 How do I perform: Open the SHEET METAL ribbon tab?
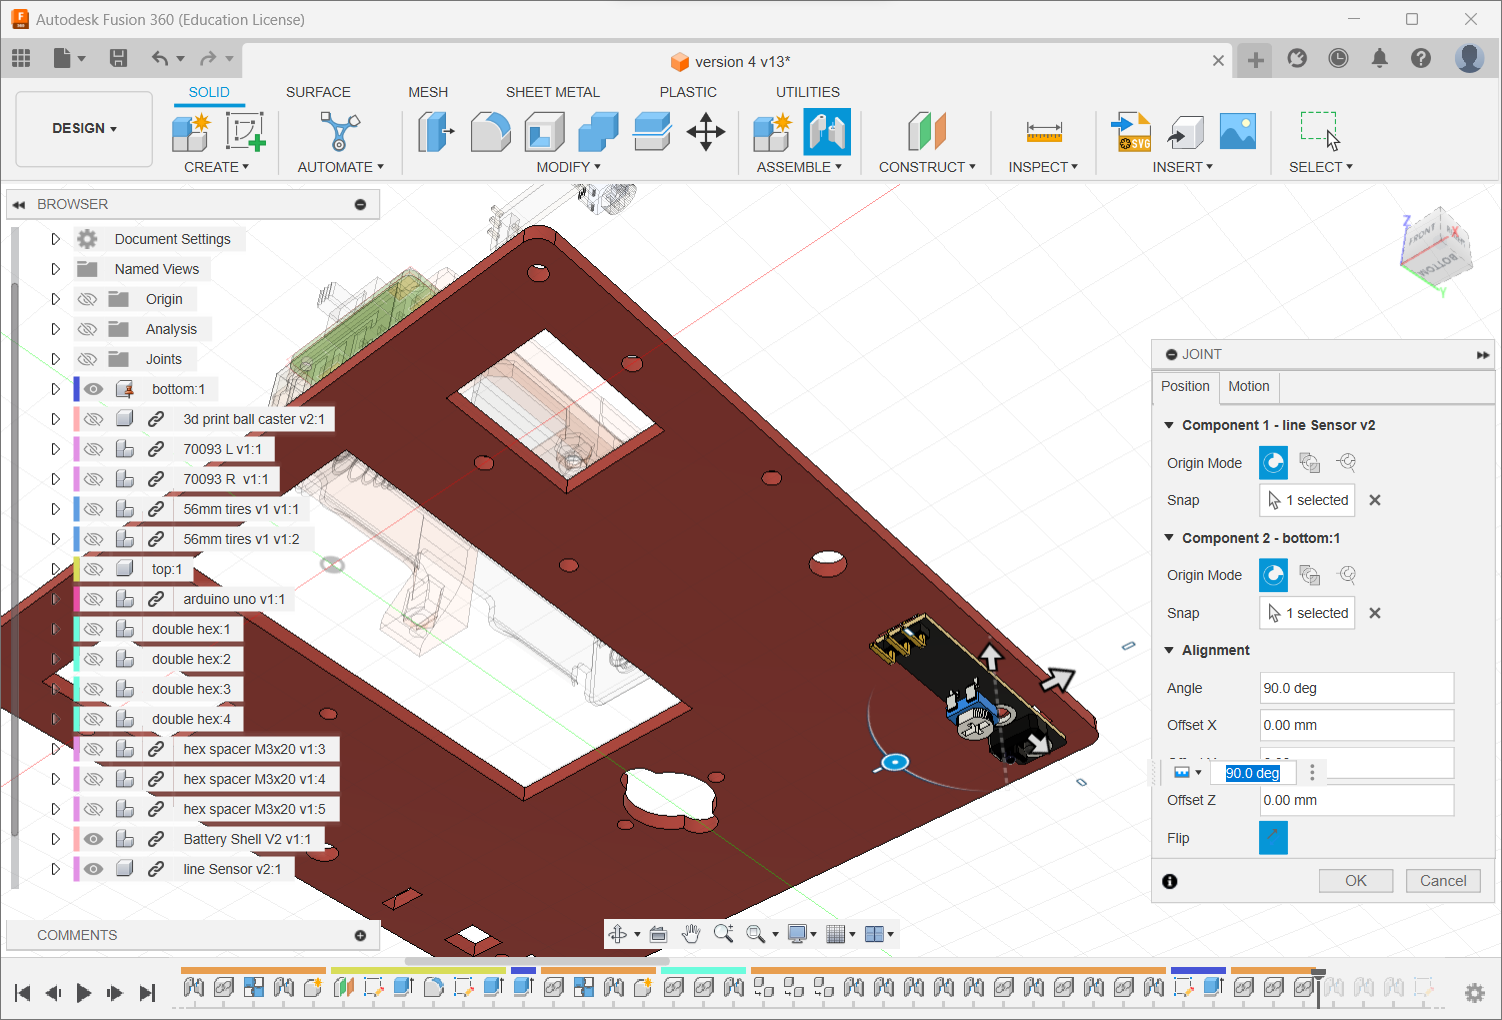click(x=552, y=92)
